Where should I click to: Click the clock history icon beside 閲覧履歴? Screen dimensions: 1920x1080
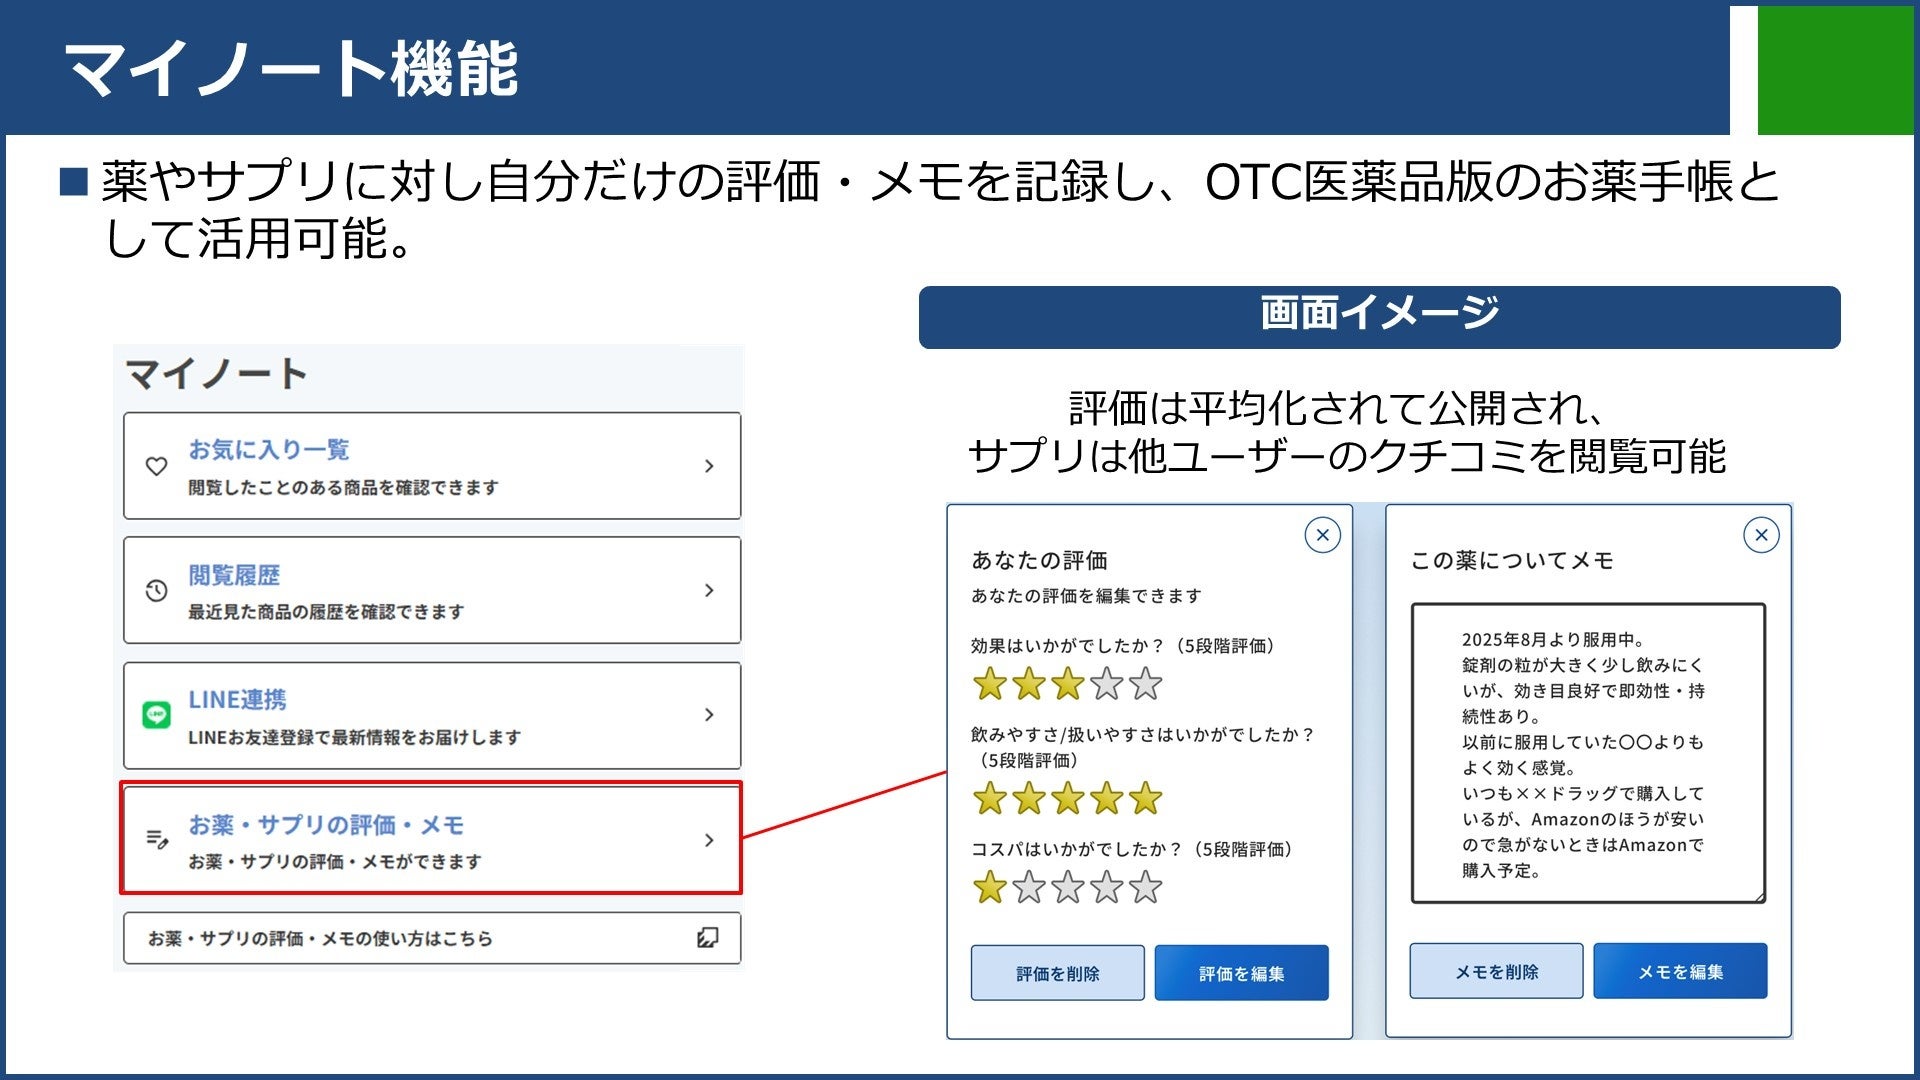156,591
